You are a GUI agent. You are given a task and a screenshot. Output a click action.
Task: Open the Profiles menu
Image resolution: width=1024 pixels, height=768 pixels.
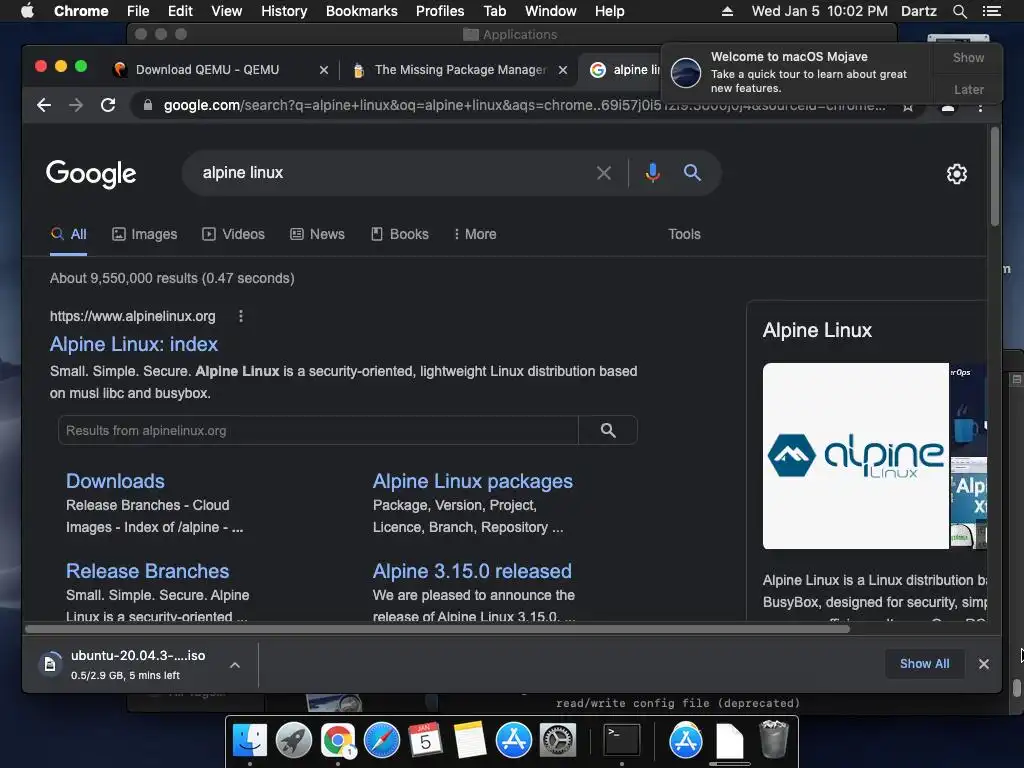pyautogui.click(x=440, y=11)
